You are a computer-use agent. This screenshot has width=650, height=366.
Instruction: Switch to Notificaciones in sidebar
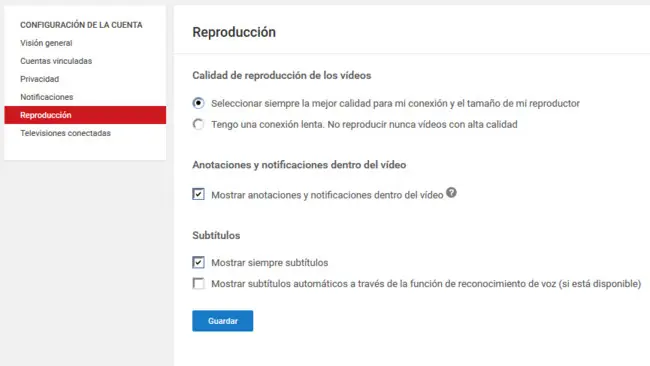click(46, 97)
